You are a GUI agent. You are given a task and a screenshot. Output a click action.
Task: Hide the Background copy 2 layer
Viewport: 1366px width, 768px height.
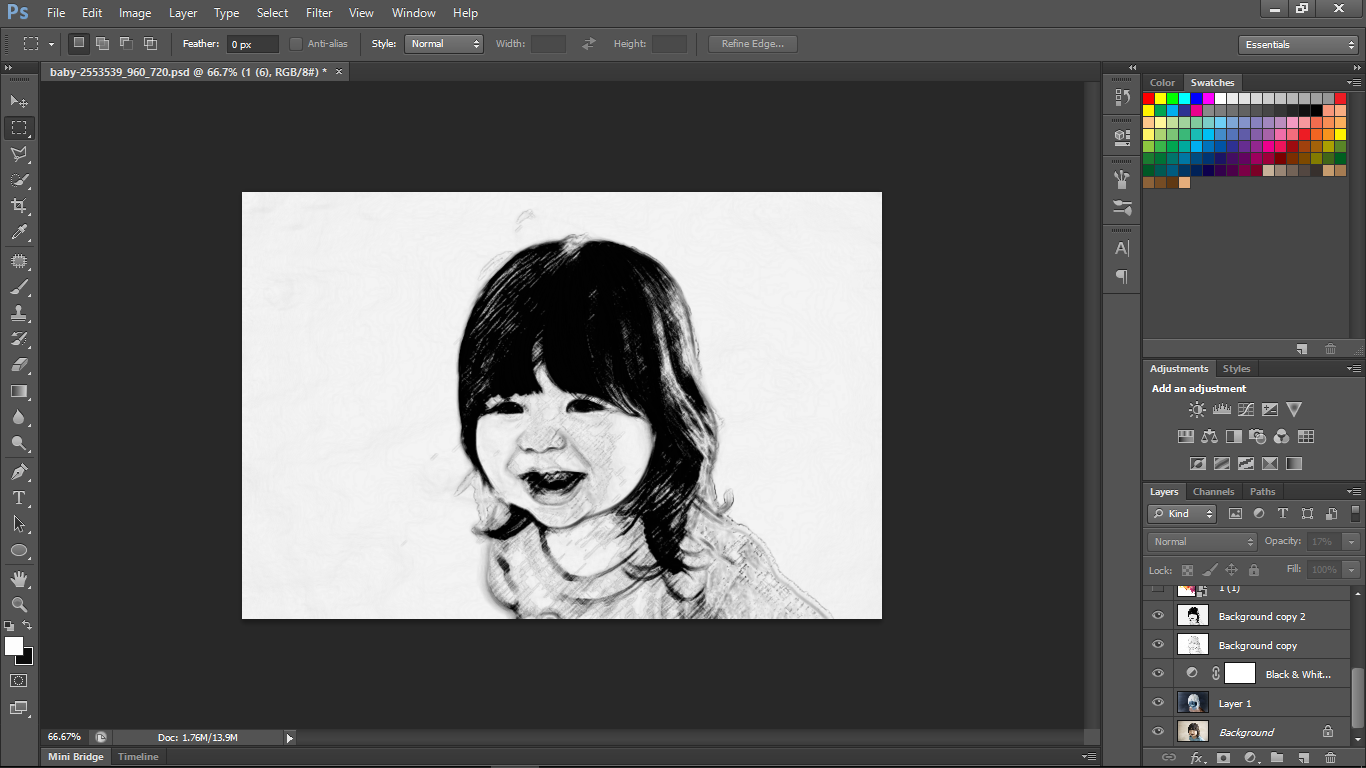point(1158,616)
